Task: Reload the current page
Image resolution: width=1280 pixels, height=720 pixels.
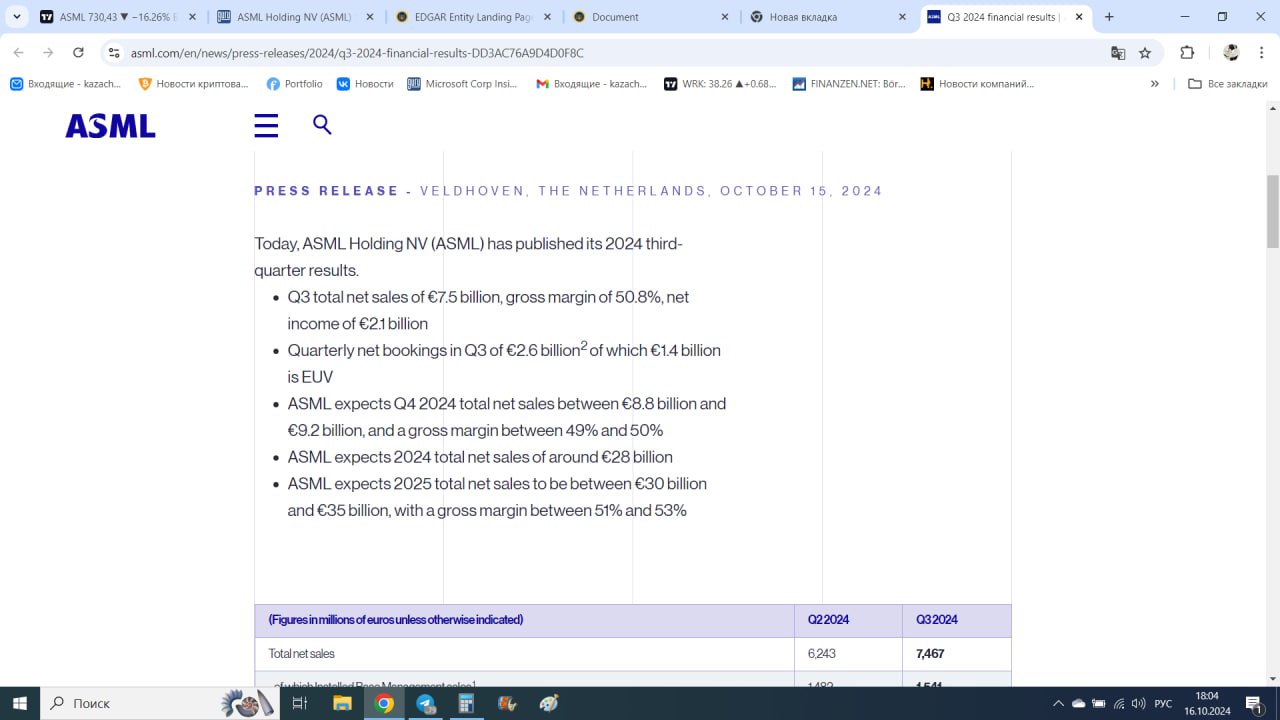Action: pos(78,53)
